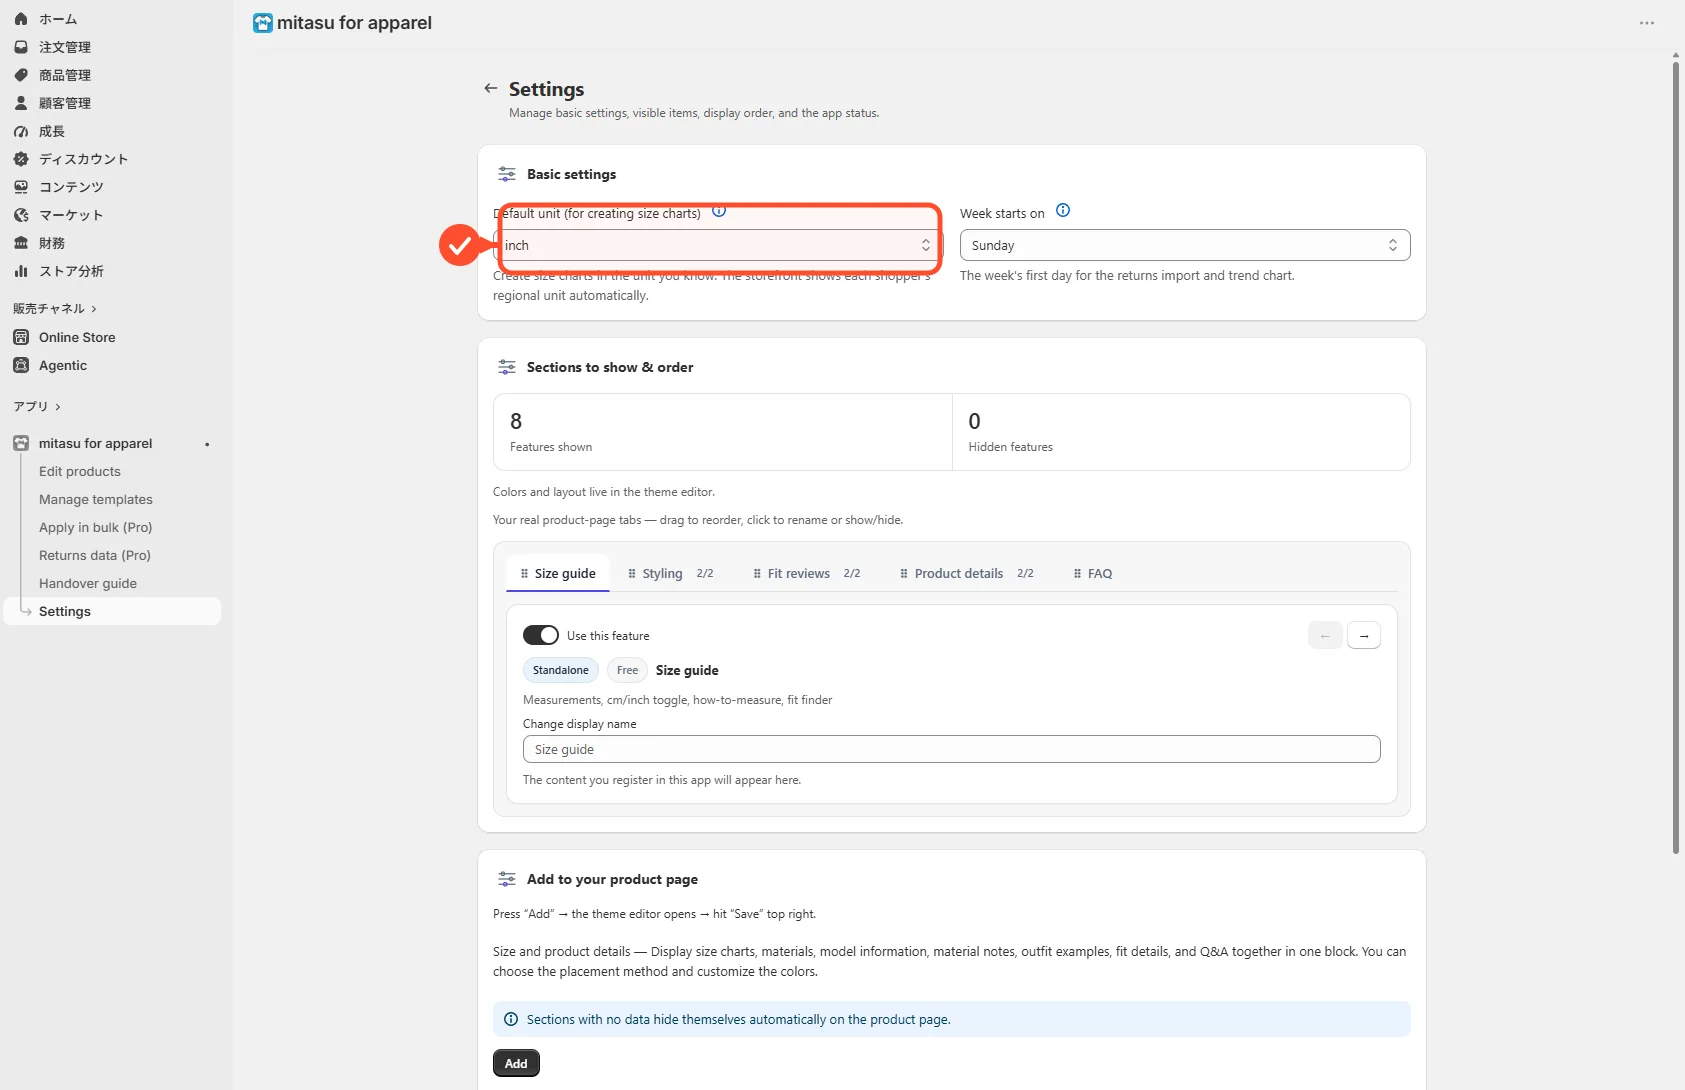1685x1090 pixels.
Task: Switch to the Fit reviews tab
Action: tap(806, 573)
